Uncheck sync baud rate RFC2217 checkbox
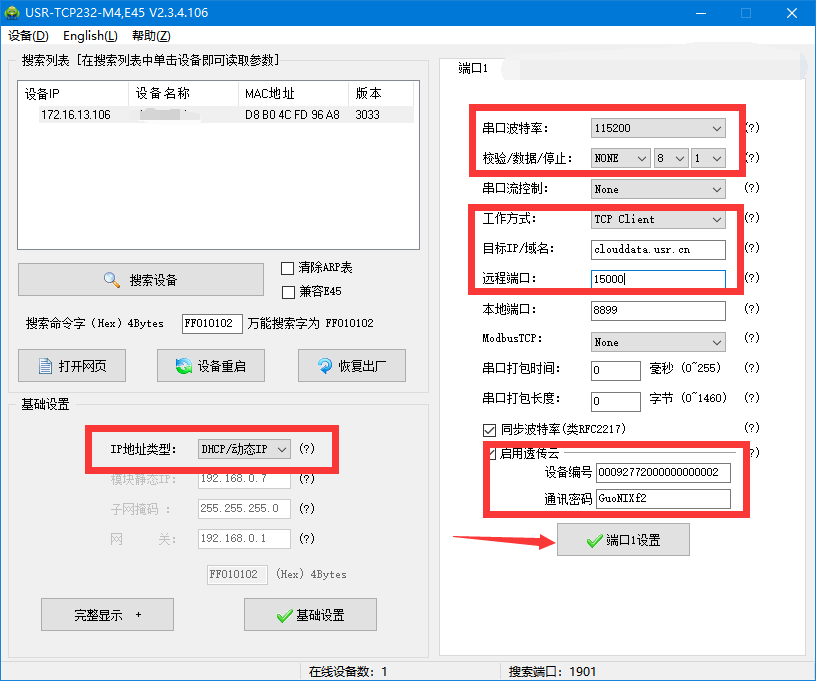This screenshot has width=816, height=681. point(490,429)
